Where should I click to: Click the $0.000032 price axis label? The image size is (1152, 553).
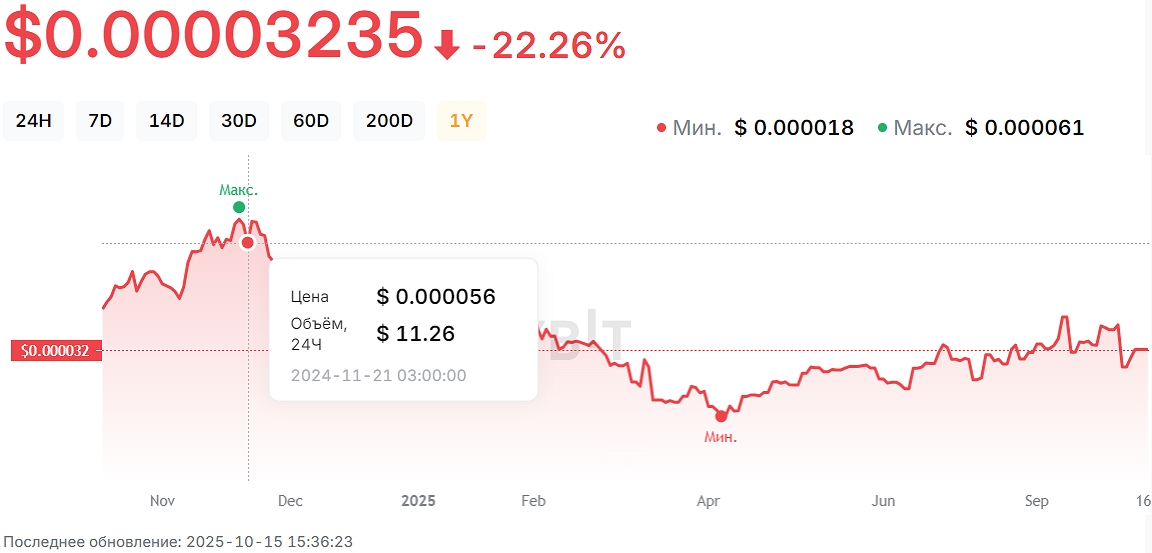click(x=56, y=351)
